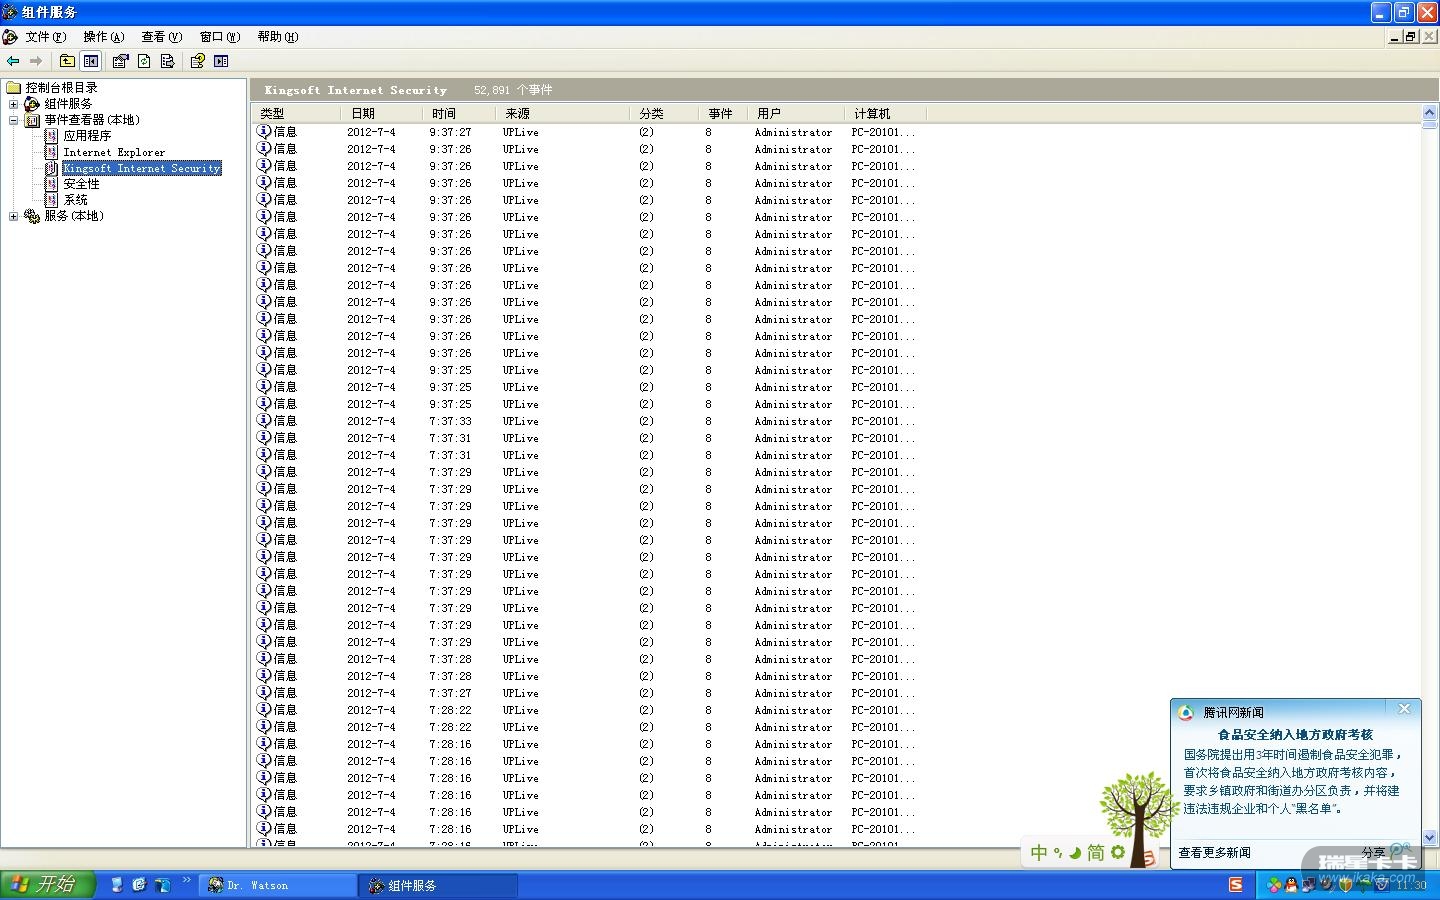Click the QQ penguin tray icon
Viewport: 1440px width, 900px height.
(x=1291, y=885)
